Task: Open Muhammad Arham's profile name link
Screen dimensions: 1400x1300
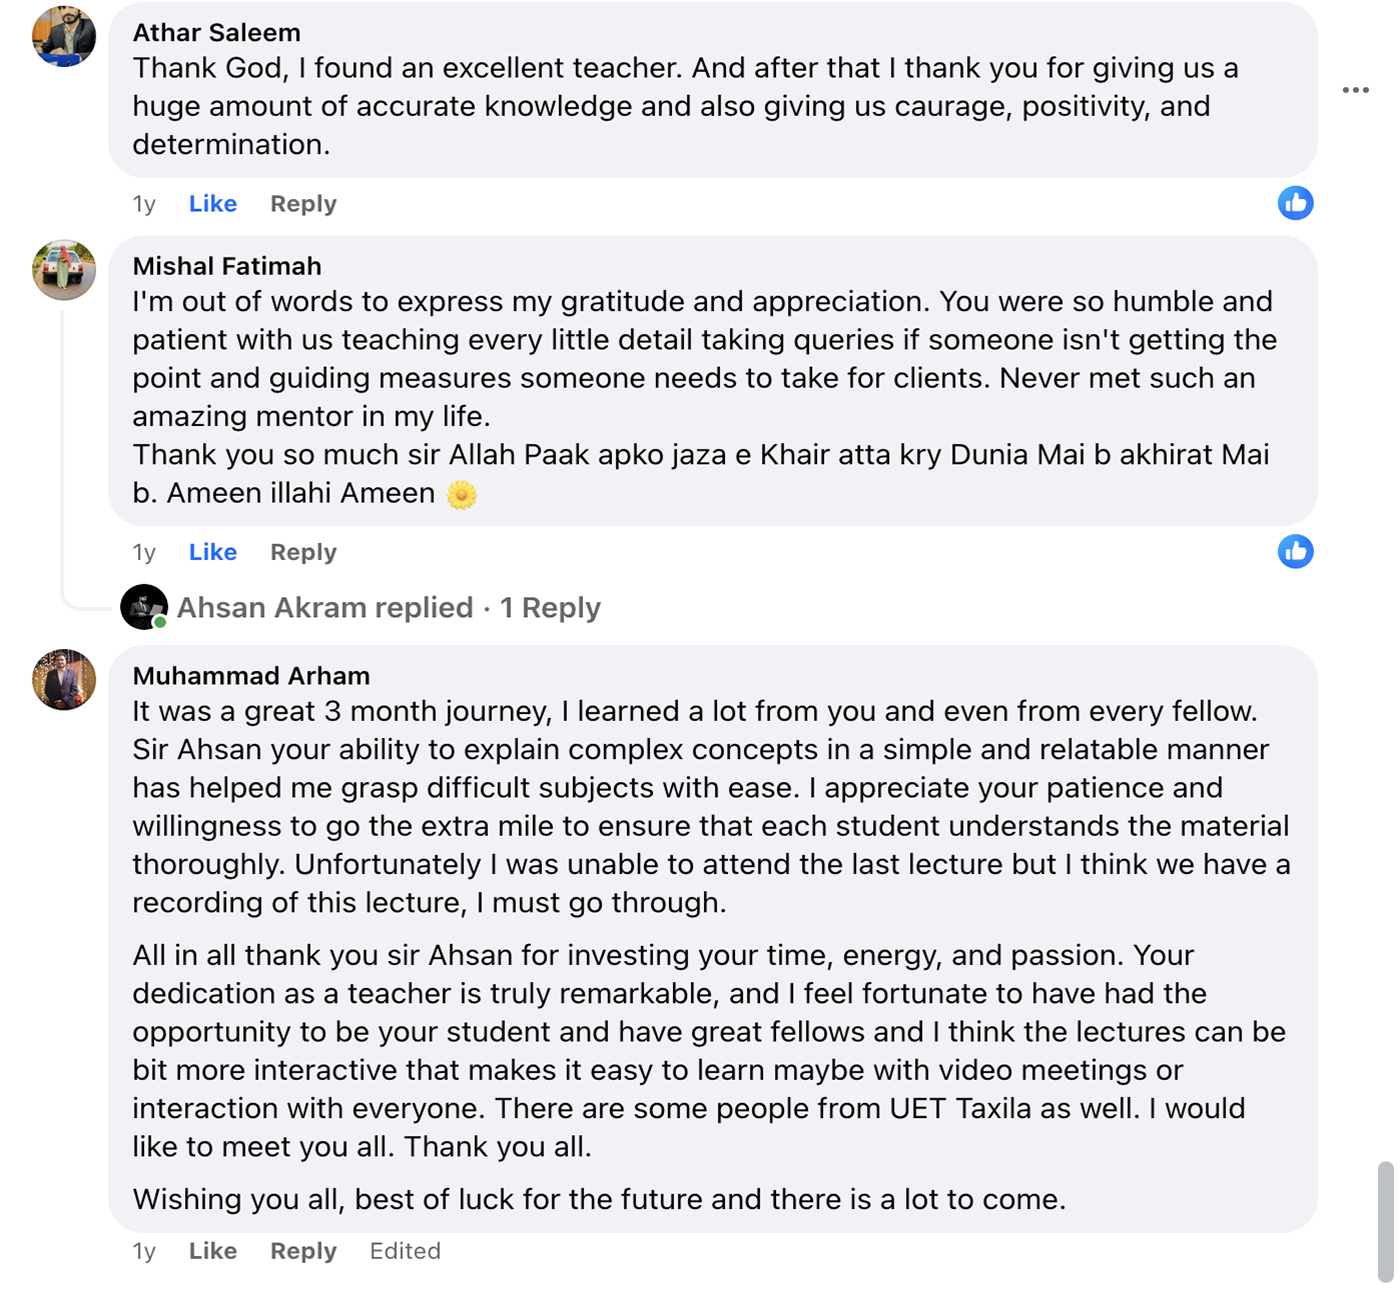Action: pyautogui.click(x=251, y=676)
